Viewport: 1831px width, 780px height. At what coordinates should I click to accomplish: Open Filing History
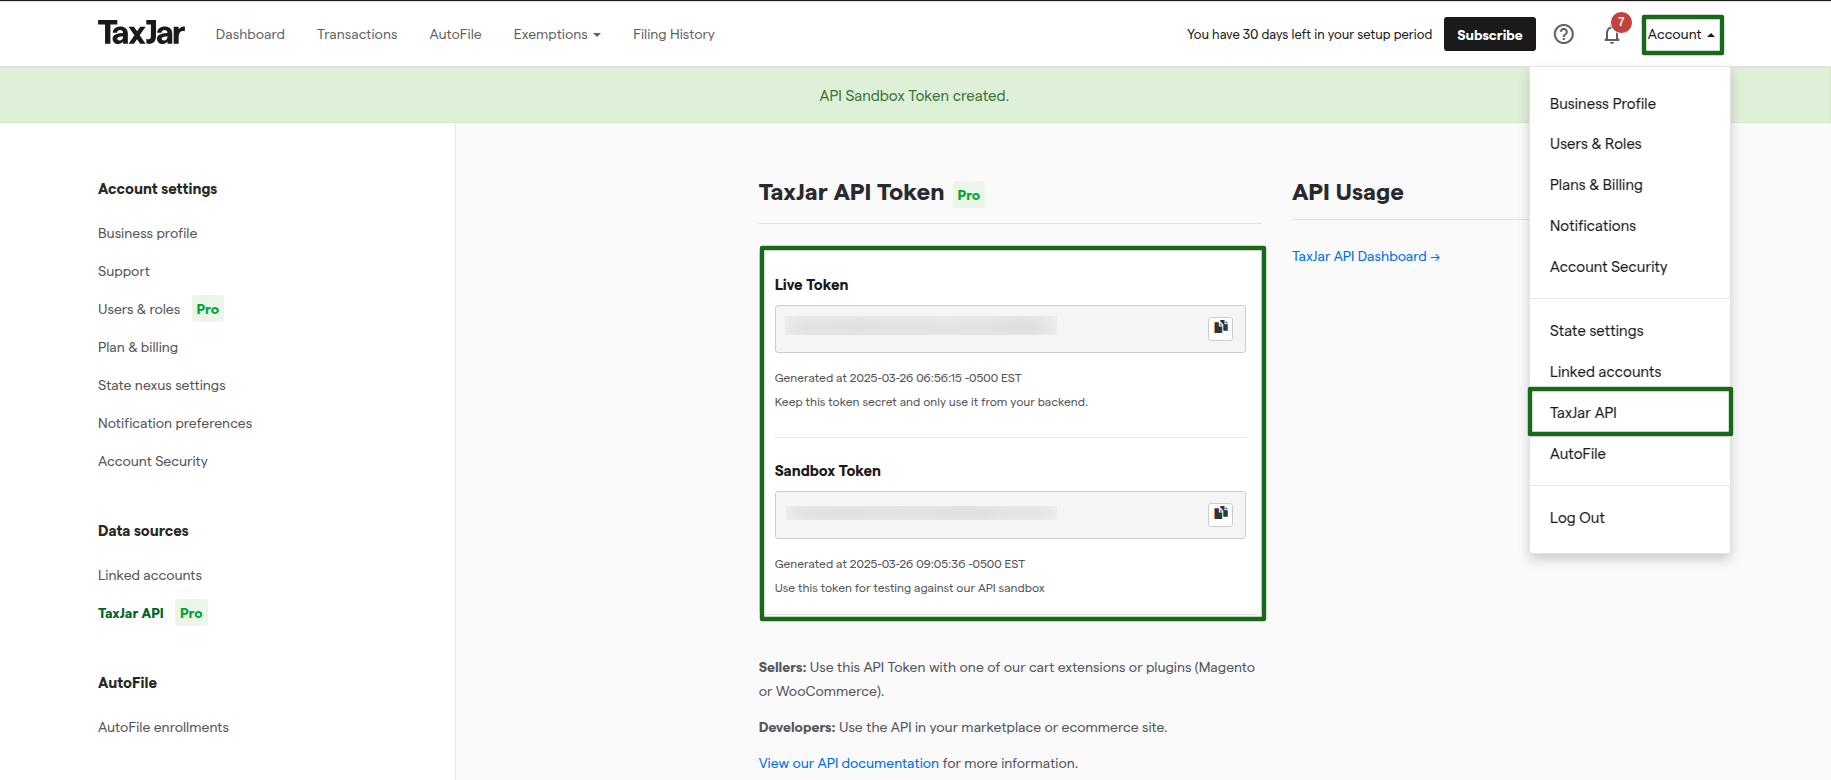point(674,34)
